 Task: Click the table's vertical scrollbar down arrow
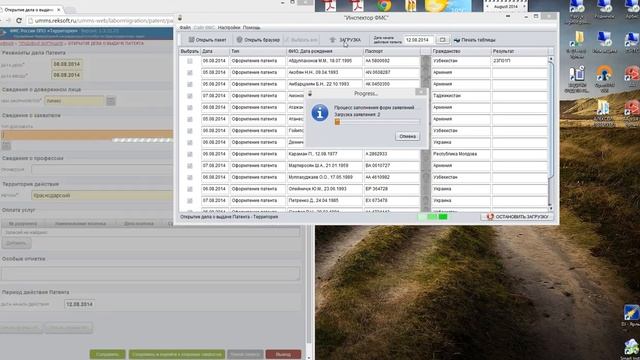550,209
